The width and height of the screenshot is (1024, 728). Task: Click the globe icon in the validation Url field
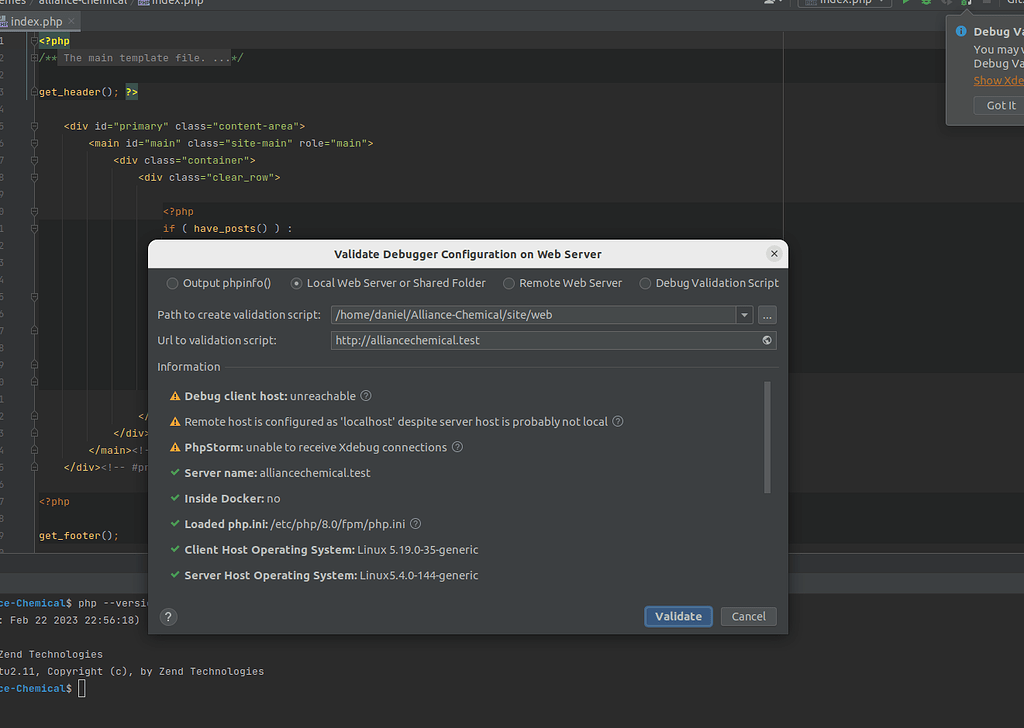766,340
